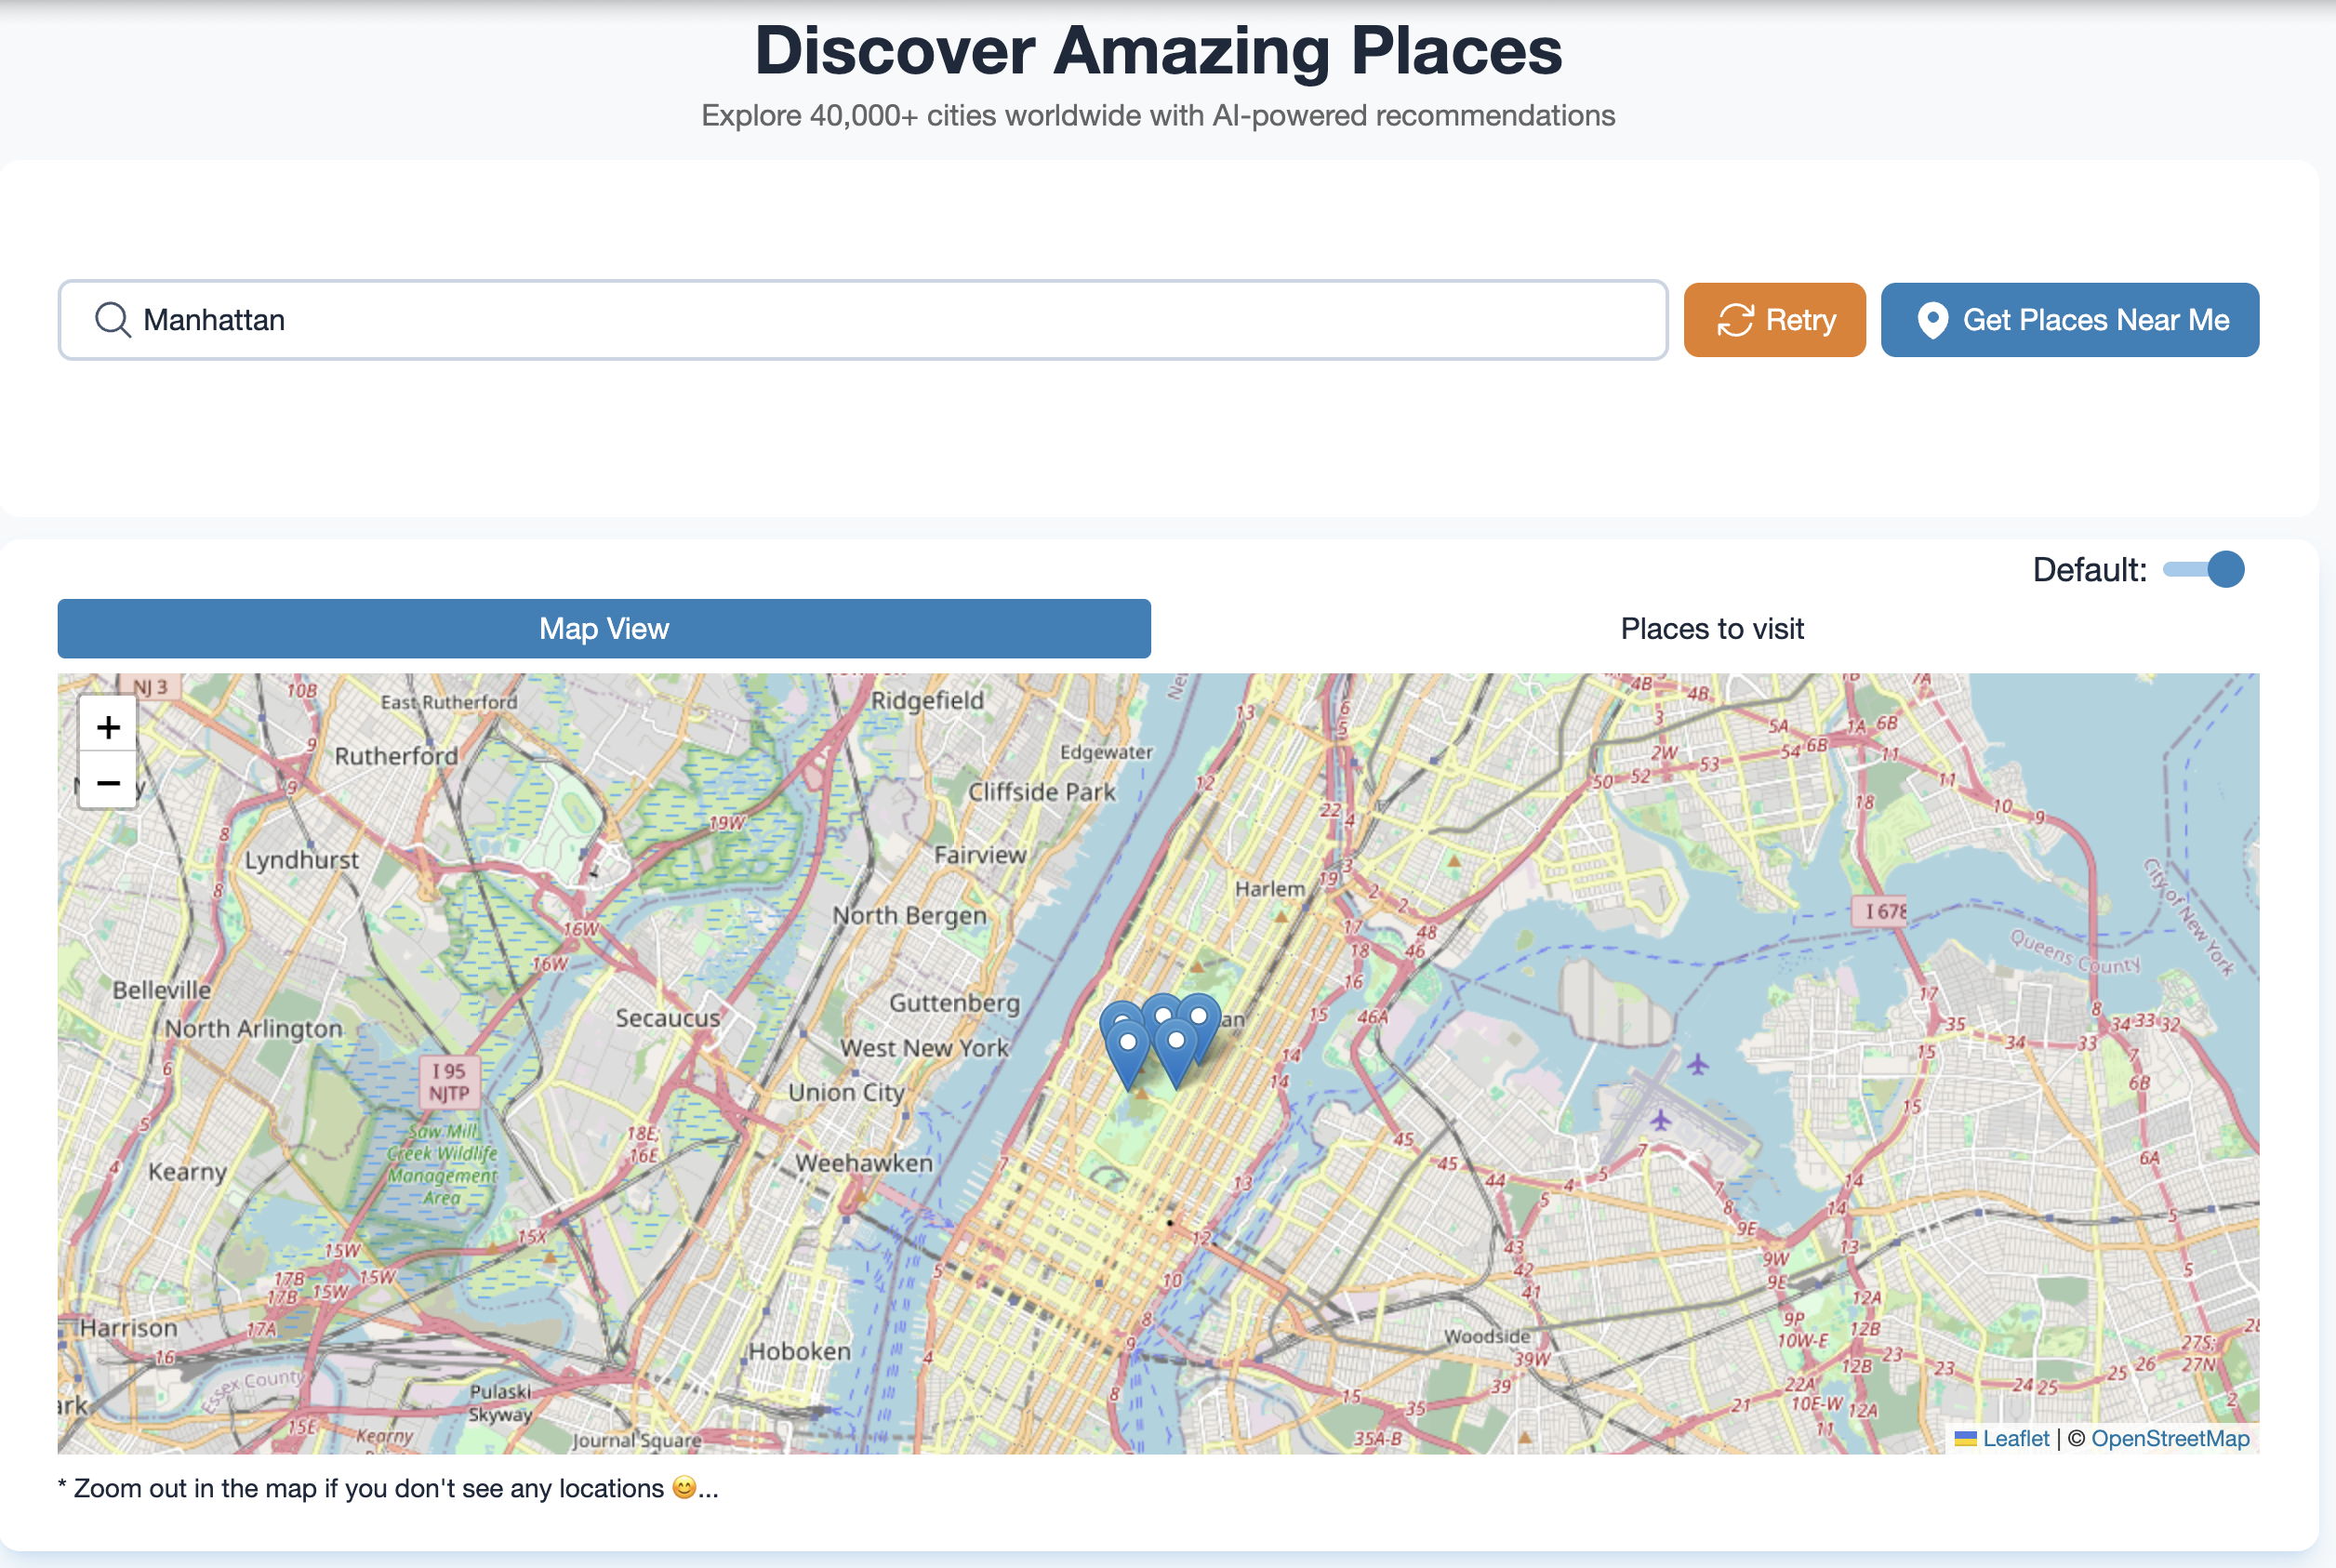Click the NJ 3 route shield
The height and width of the screenshot is (1568, 2336).
click(152, 687)
